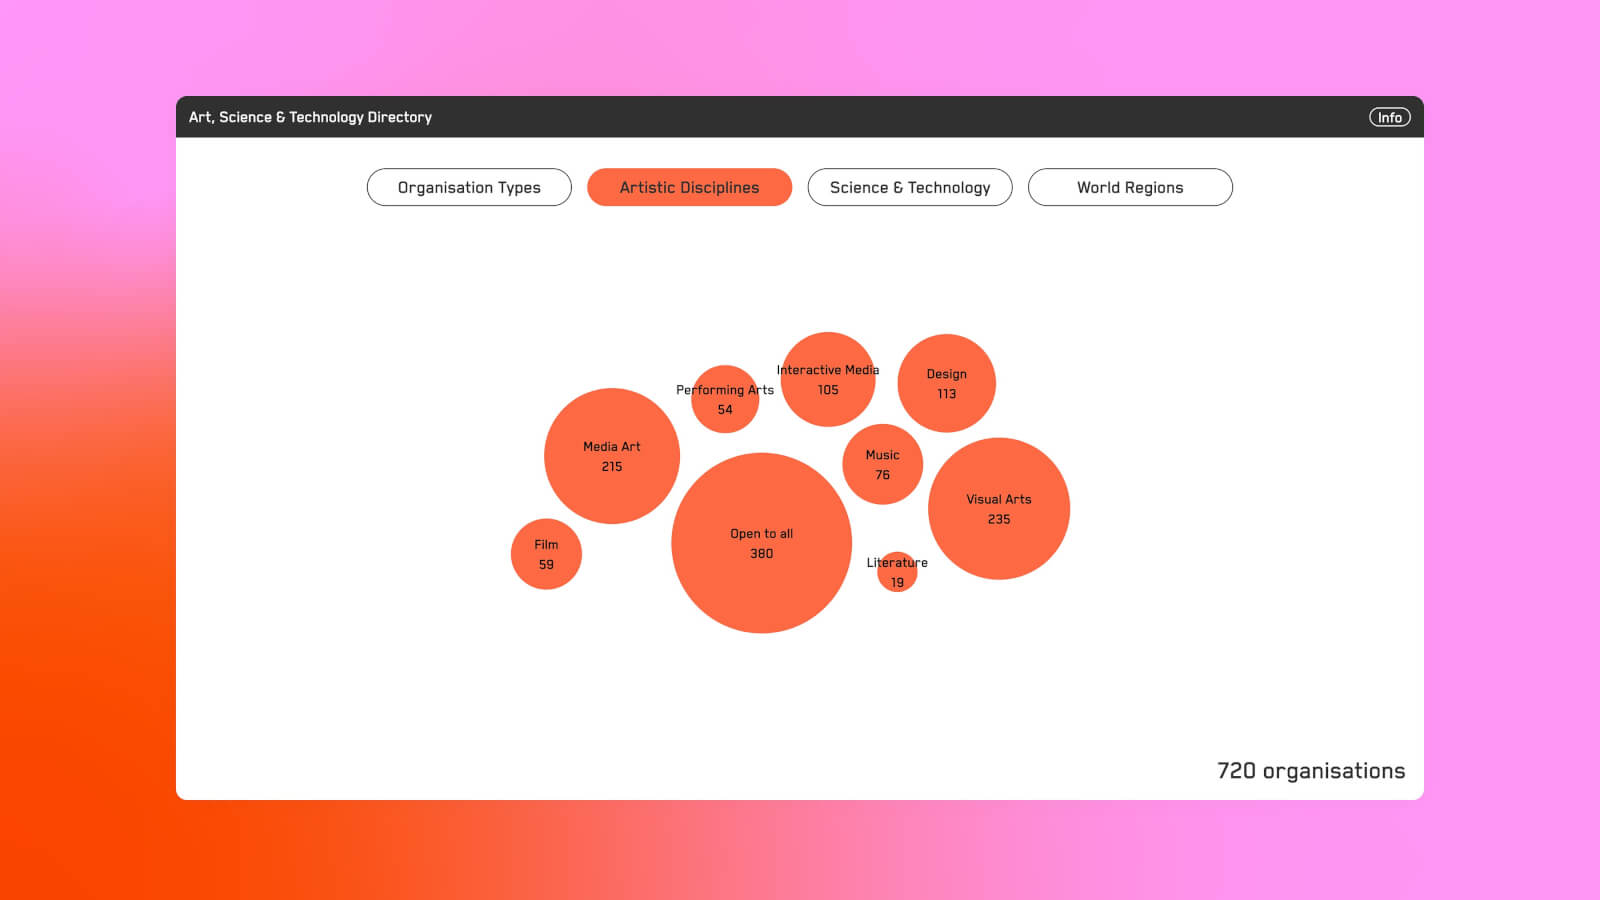1600x900 pixels.
Task: Select the Artistic Disciplines tab
Action: coord(689,187)
